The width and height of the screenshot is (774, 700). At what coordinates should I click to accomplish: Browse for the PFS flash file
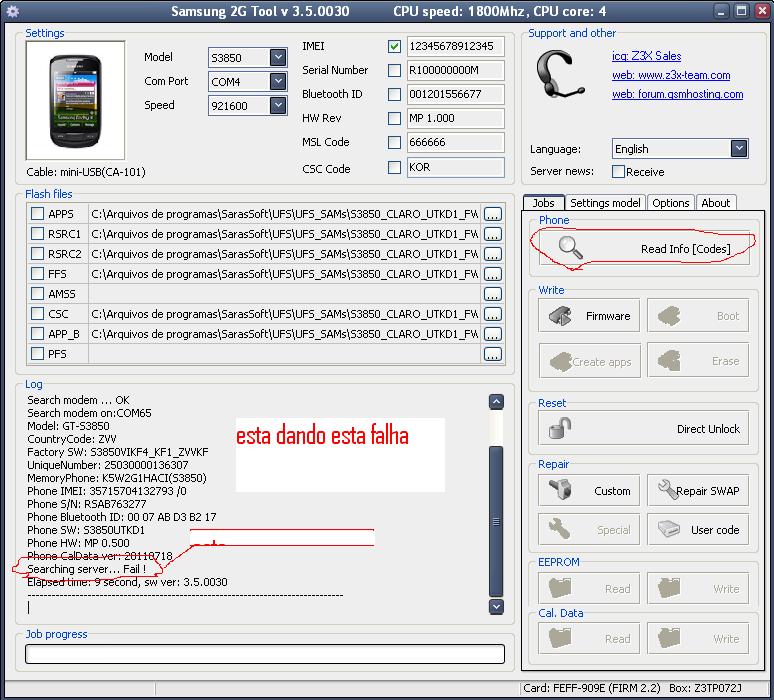(493, 354)
